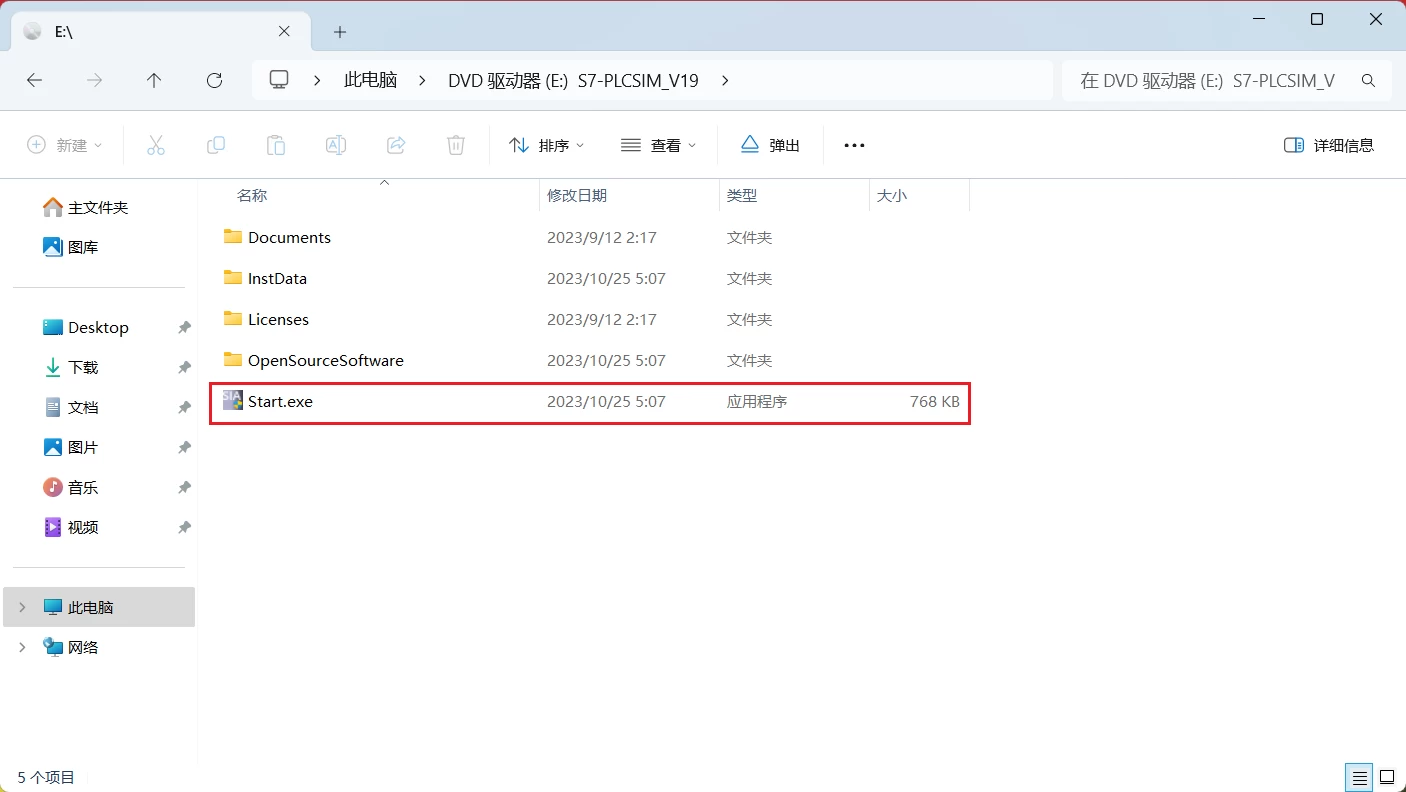Open 图片 in the sidebar
1406x792 pixels.
(83, 447)
